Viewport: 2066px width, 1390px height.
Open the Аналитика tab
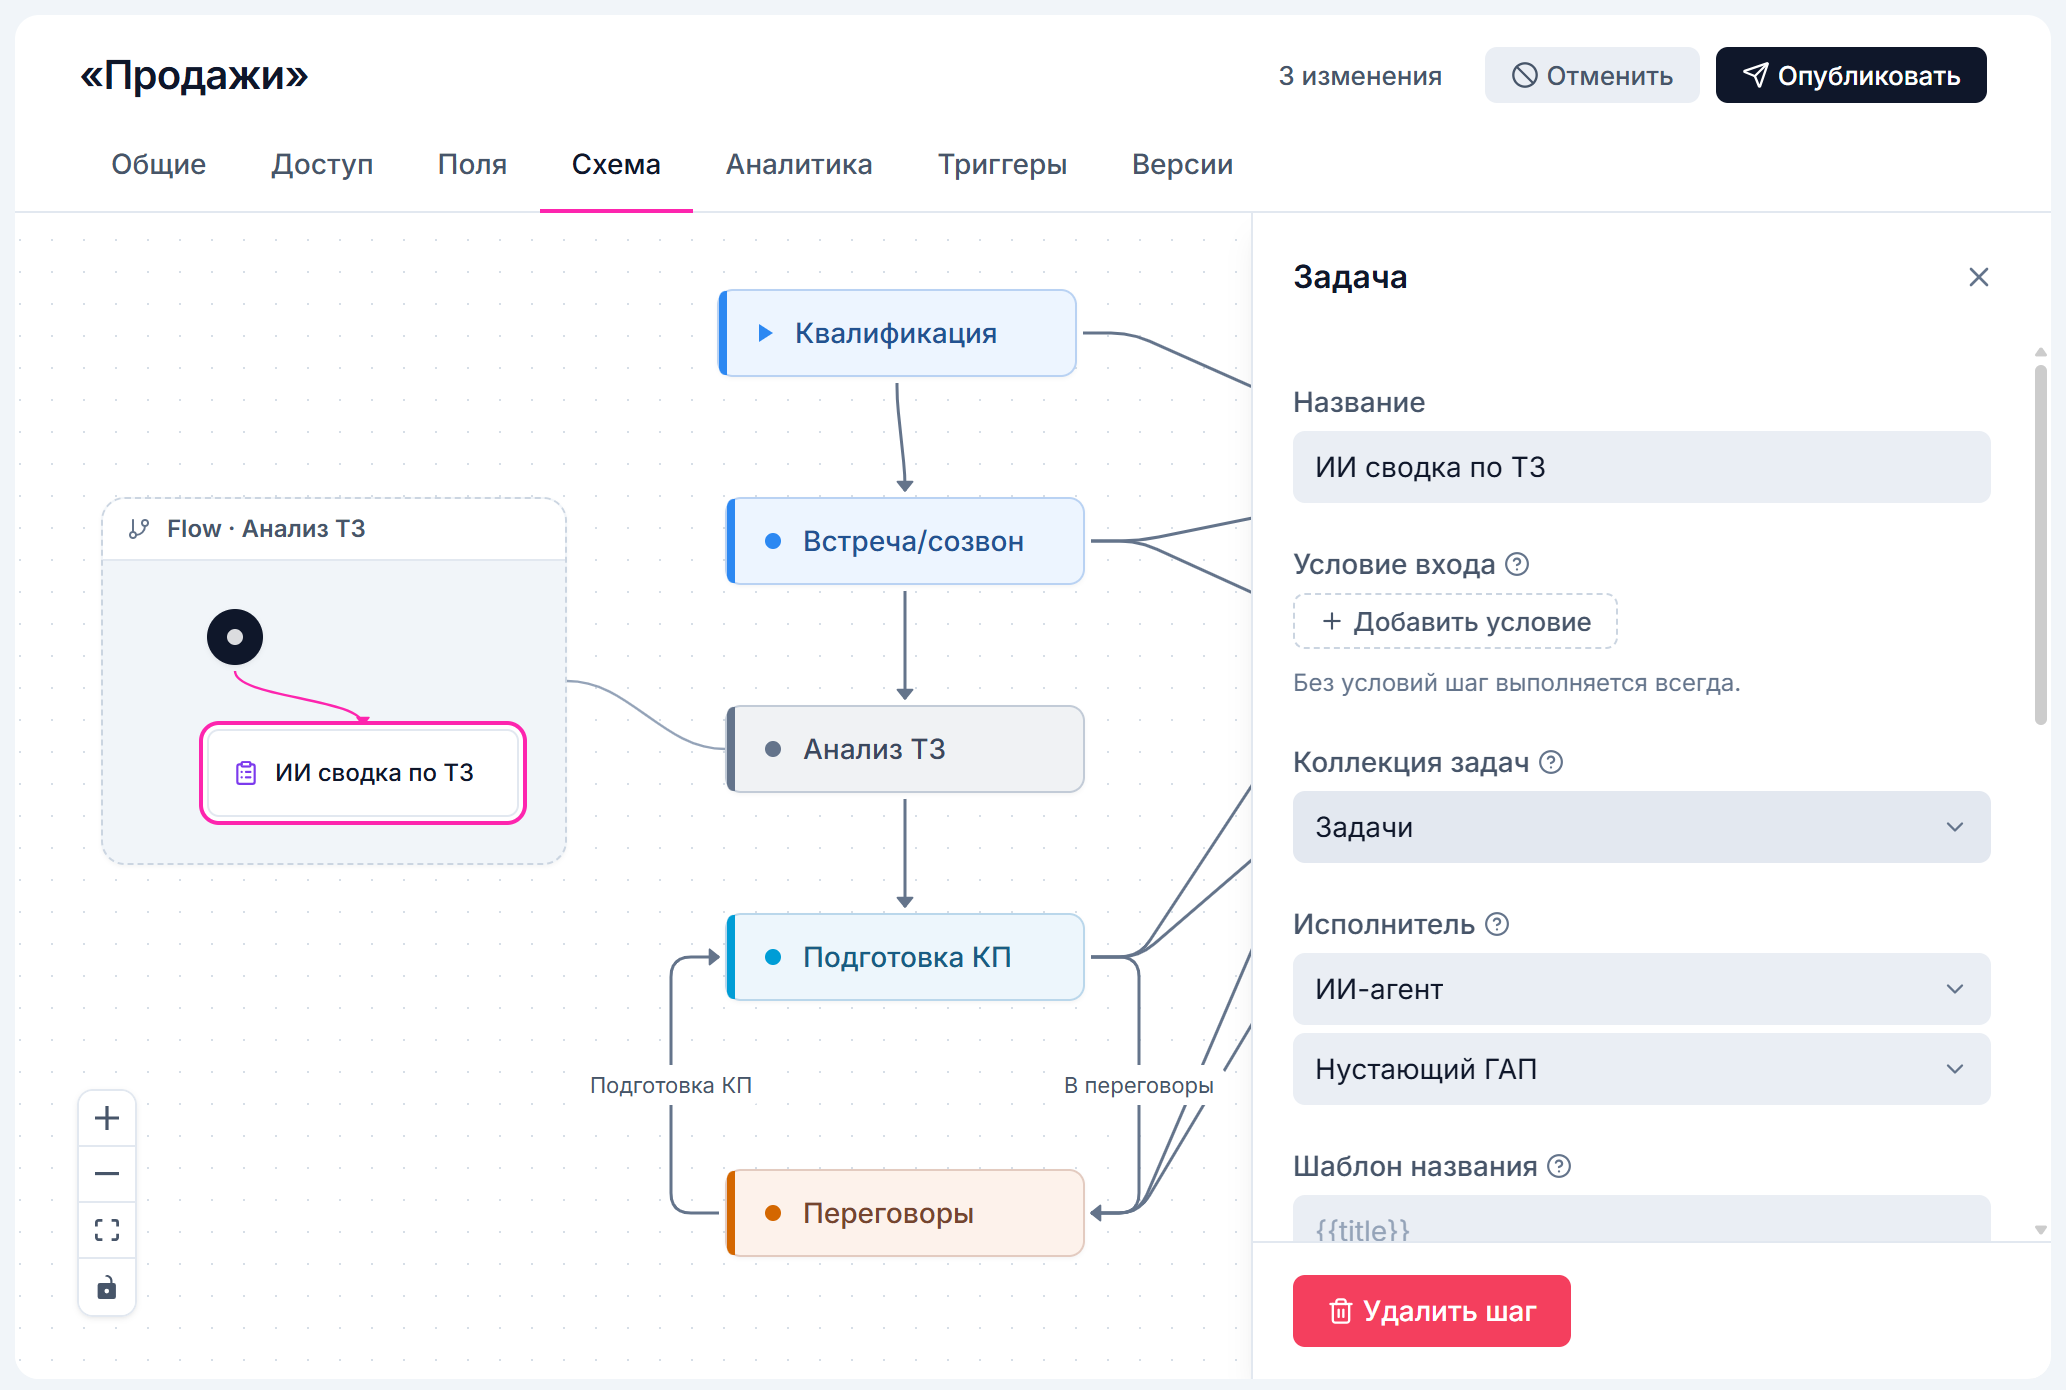[x=799, y=164]
